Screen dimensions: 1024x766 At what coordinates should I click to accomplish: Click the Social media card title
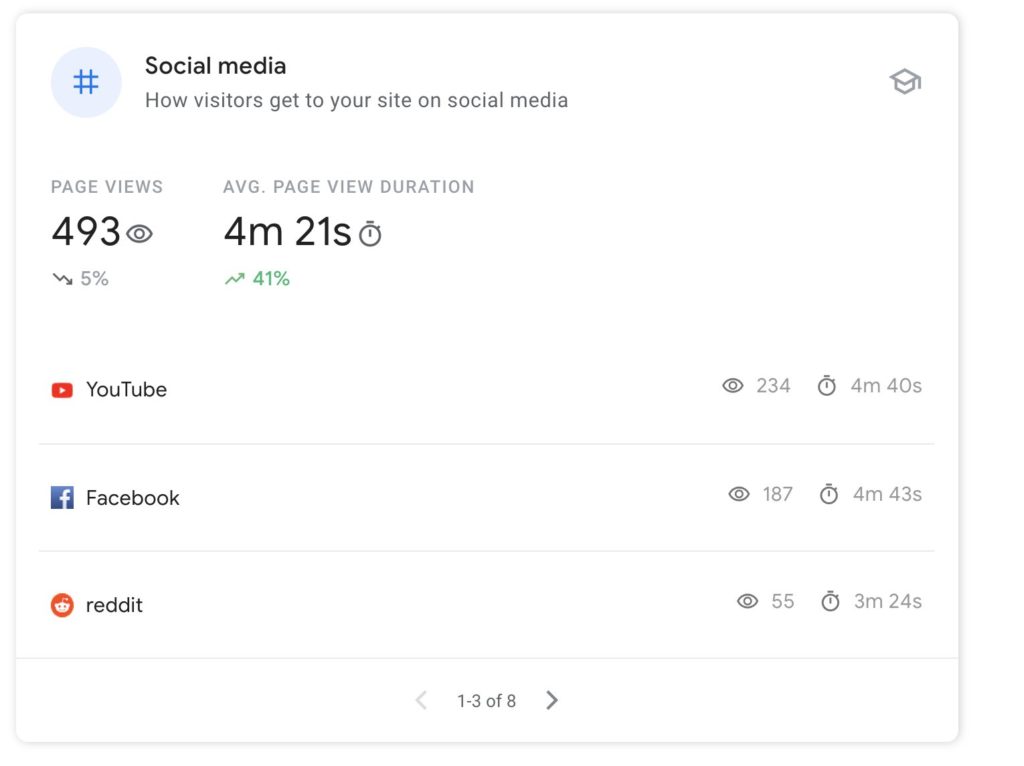click(x=216, y=66)
